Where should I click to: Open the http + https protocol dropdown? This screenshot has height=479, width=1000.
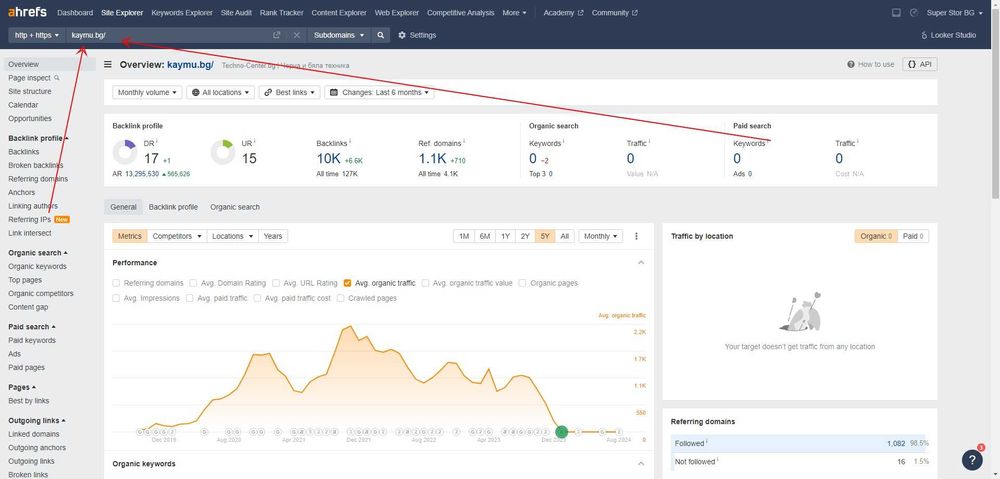pyautogui.click(x=36, y=35)
